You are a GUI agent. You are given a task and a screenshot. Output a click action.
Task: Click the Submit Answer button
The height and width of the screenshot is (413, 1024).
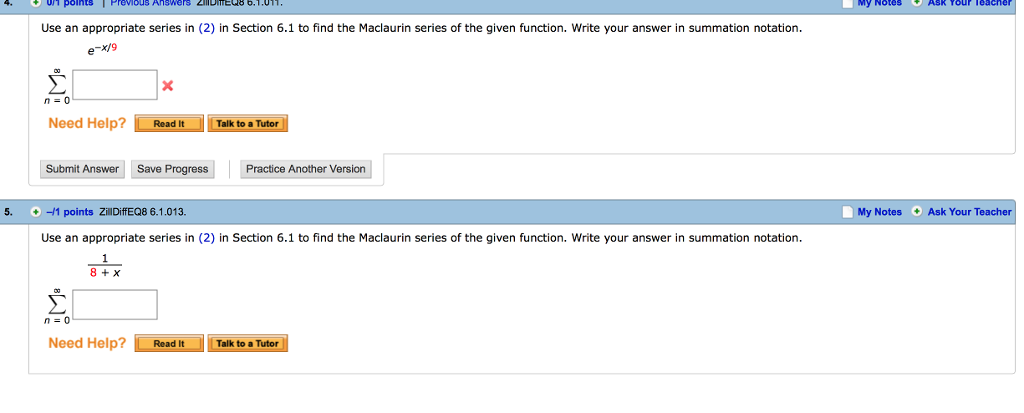pyautogui.click(x=82, y=169)
